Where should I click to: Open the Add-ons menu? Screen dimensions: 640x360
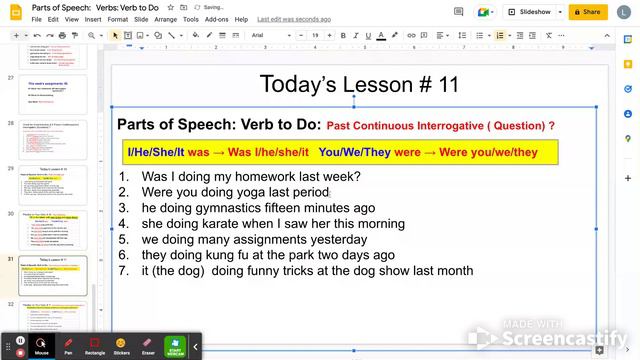pyautogui.click(x=216, y=19)
